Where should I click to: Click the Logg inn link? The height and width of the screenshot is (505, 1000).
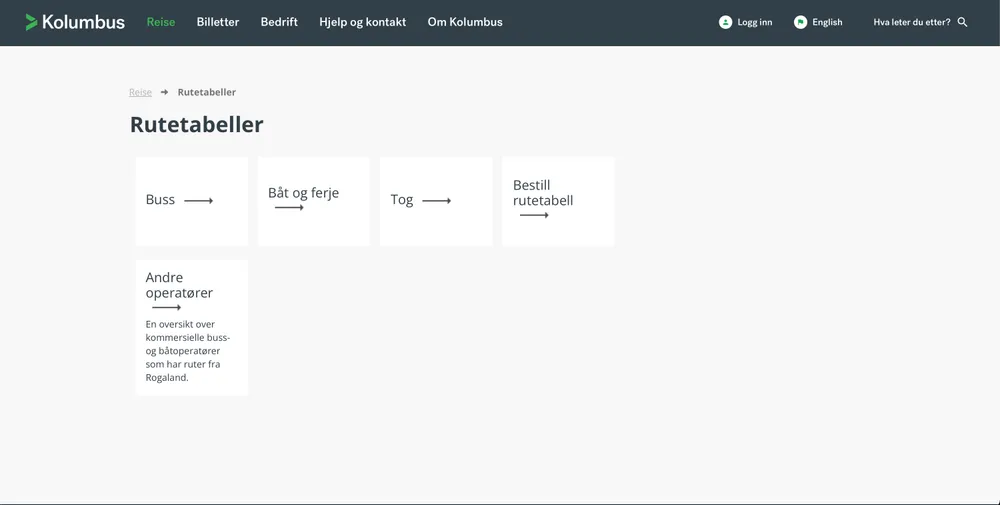754,22
